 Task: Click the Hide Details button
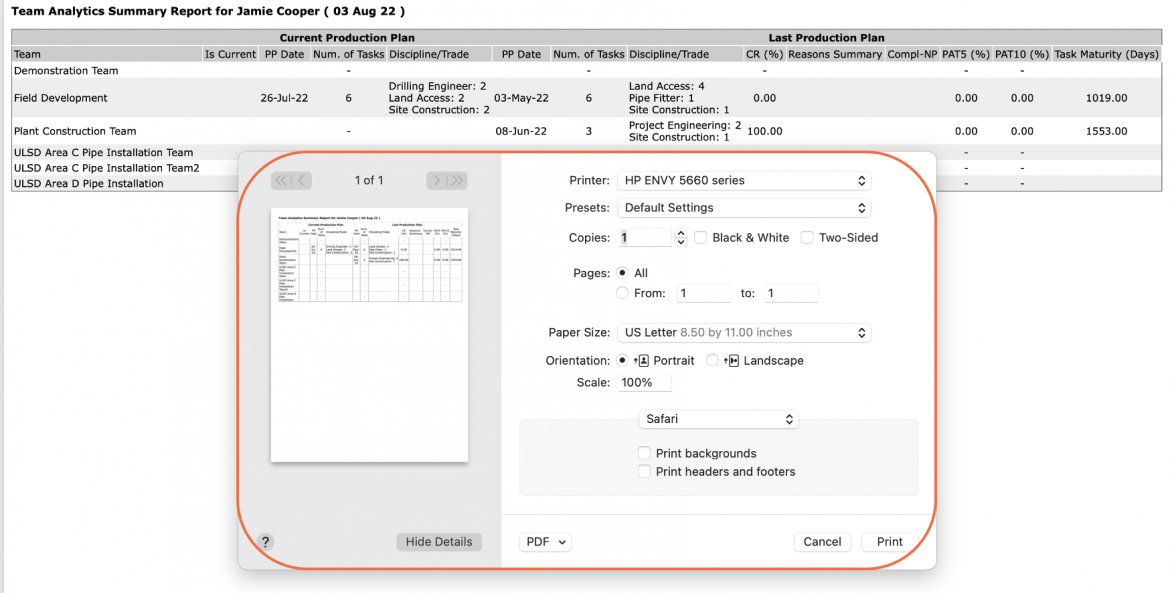click(x=439, y=542)
